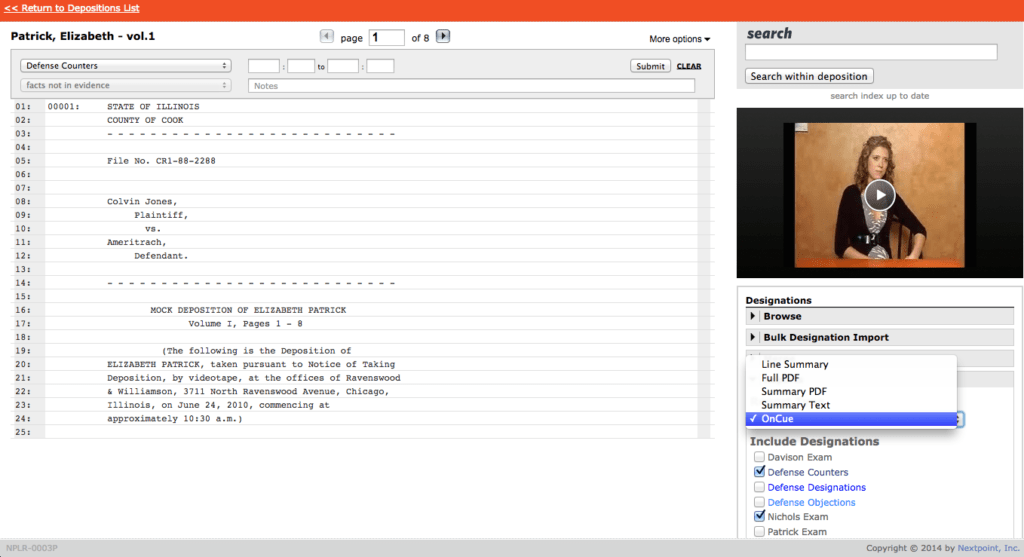This screenshot has height=557, width=1024.
Task: Open the facts not in evidence dropdown
Action: 126,86
